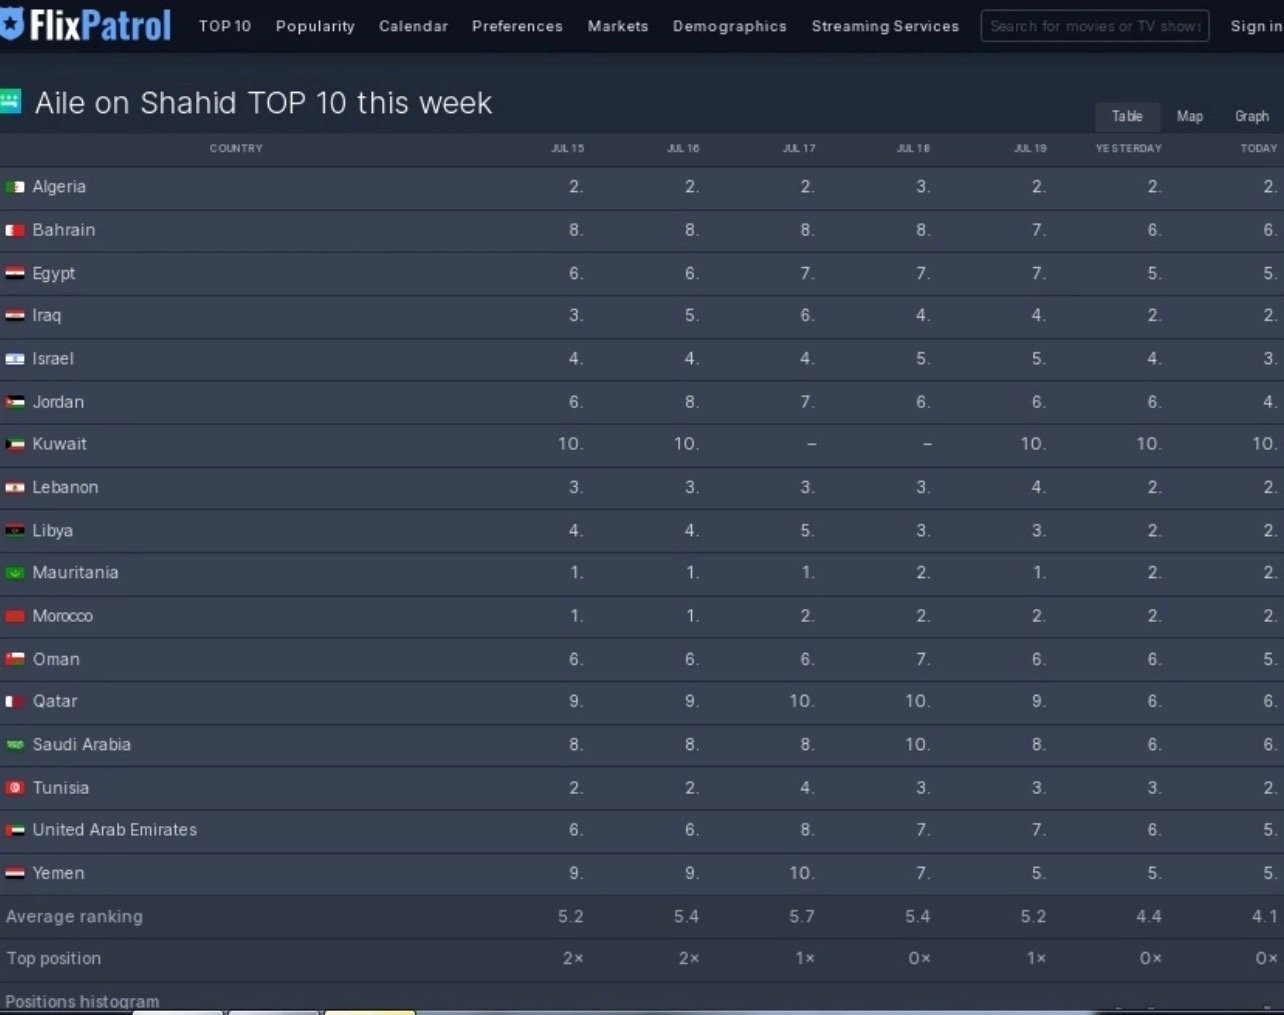Open the Israel country link

pyautogui.click(x=53, y=359)
